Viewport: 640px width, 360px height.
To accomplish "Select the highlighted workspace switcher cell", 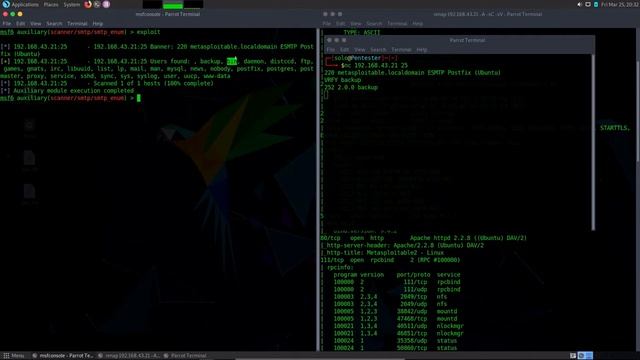I will click(582, 356).
